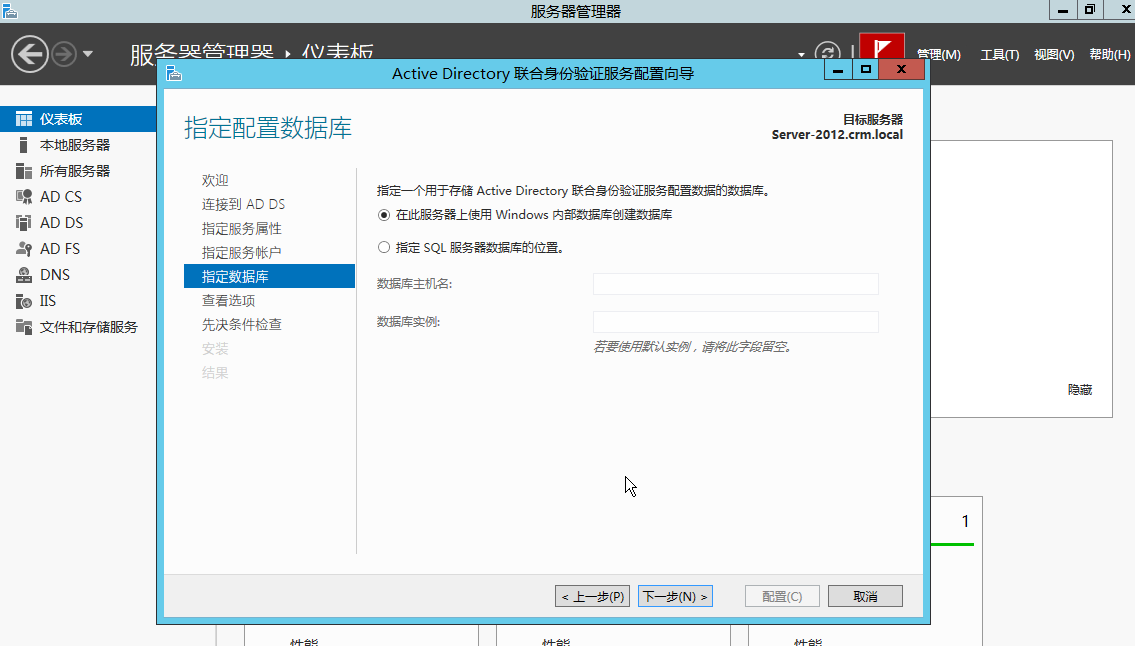Screen dimensions: 1135x646
Task: Select Windows 内部数据库 radio option
Action: click(x=384, y=214)
